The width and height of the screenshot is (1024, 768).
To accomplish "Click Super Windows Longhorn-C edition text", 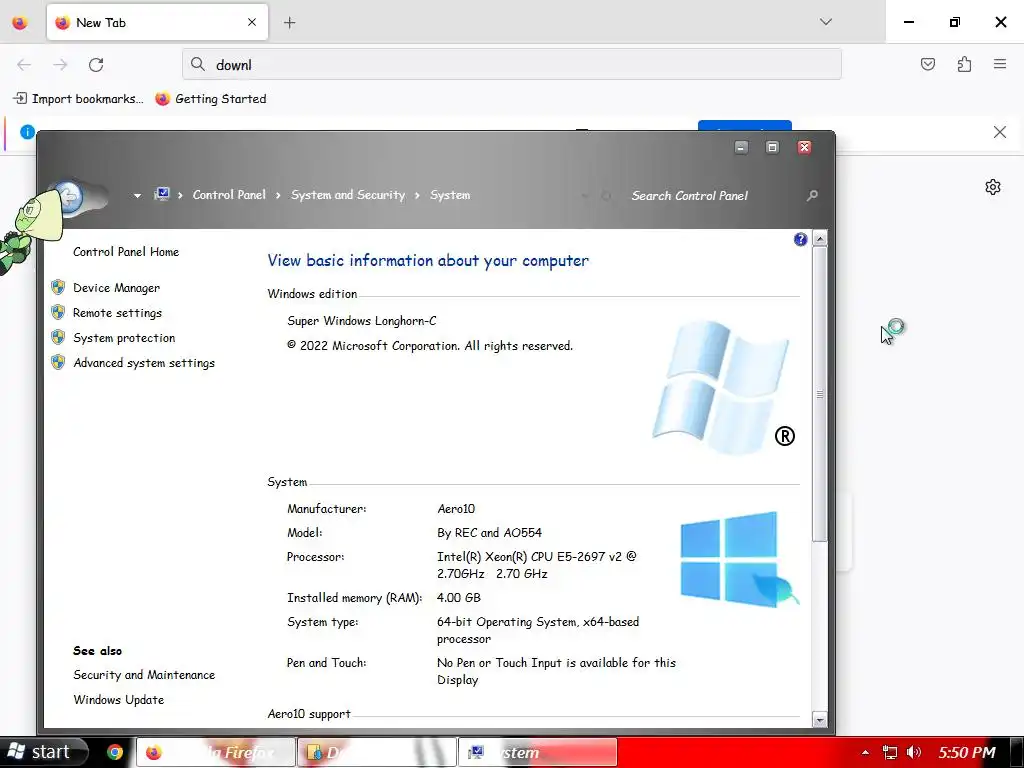I will (x=362, y=321).
